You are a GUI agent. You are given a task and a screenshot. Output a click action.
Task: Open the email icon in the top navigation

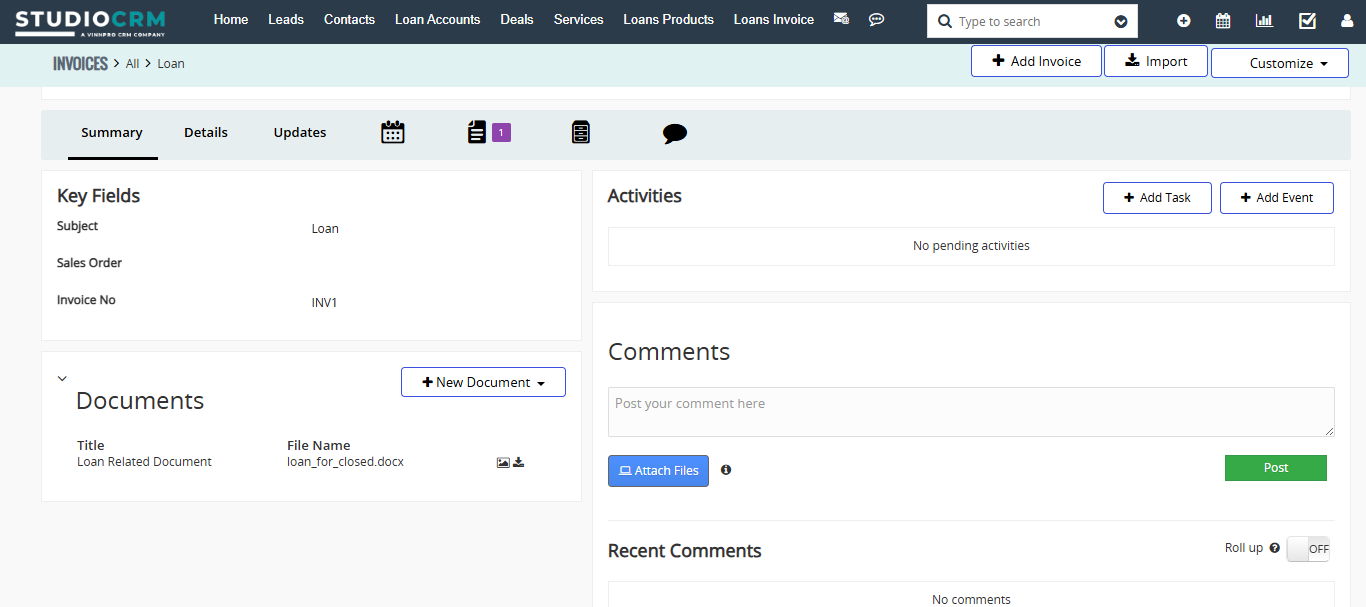click(x=841, y=19)
